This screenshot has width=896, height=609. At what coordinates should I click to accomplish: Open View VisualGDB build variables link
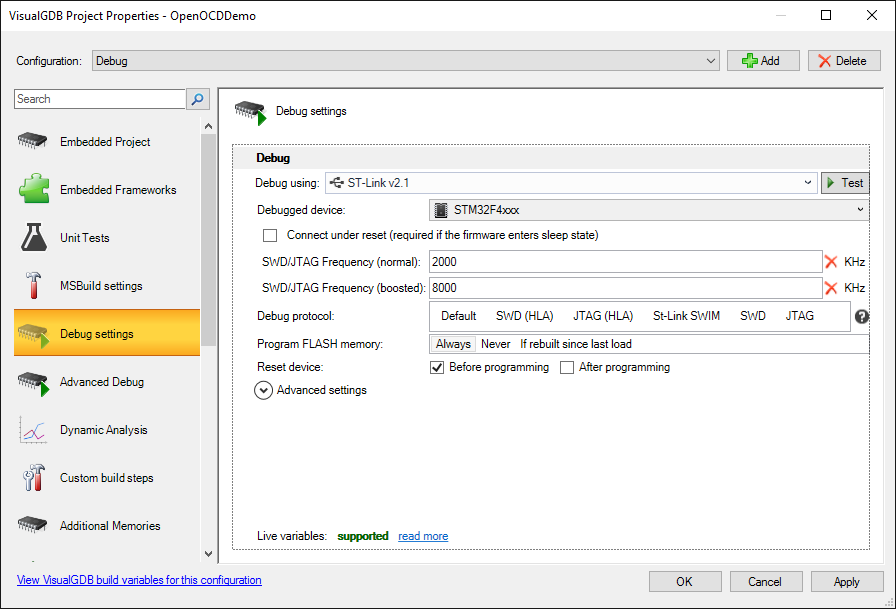[x=139, y=580]
